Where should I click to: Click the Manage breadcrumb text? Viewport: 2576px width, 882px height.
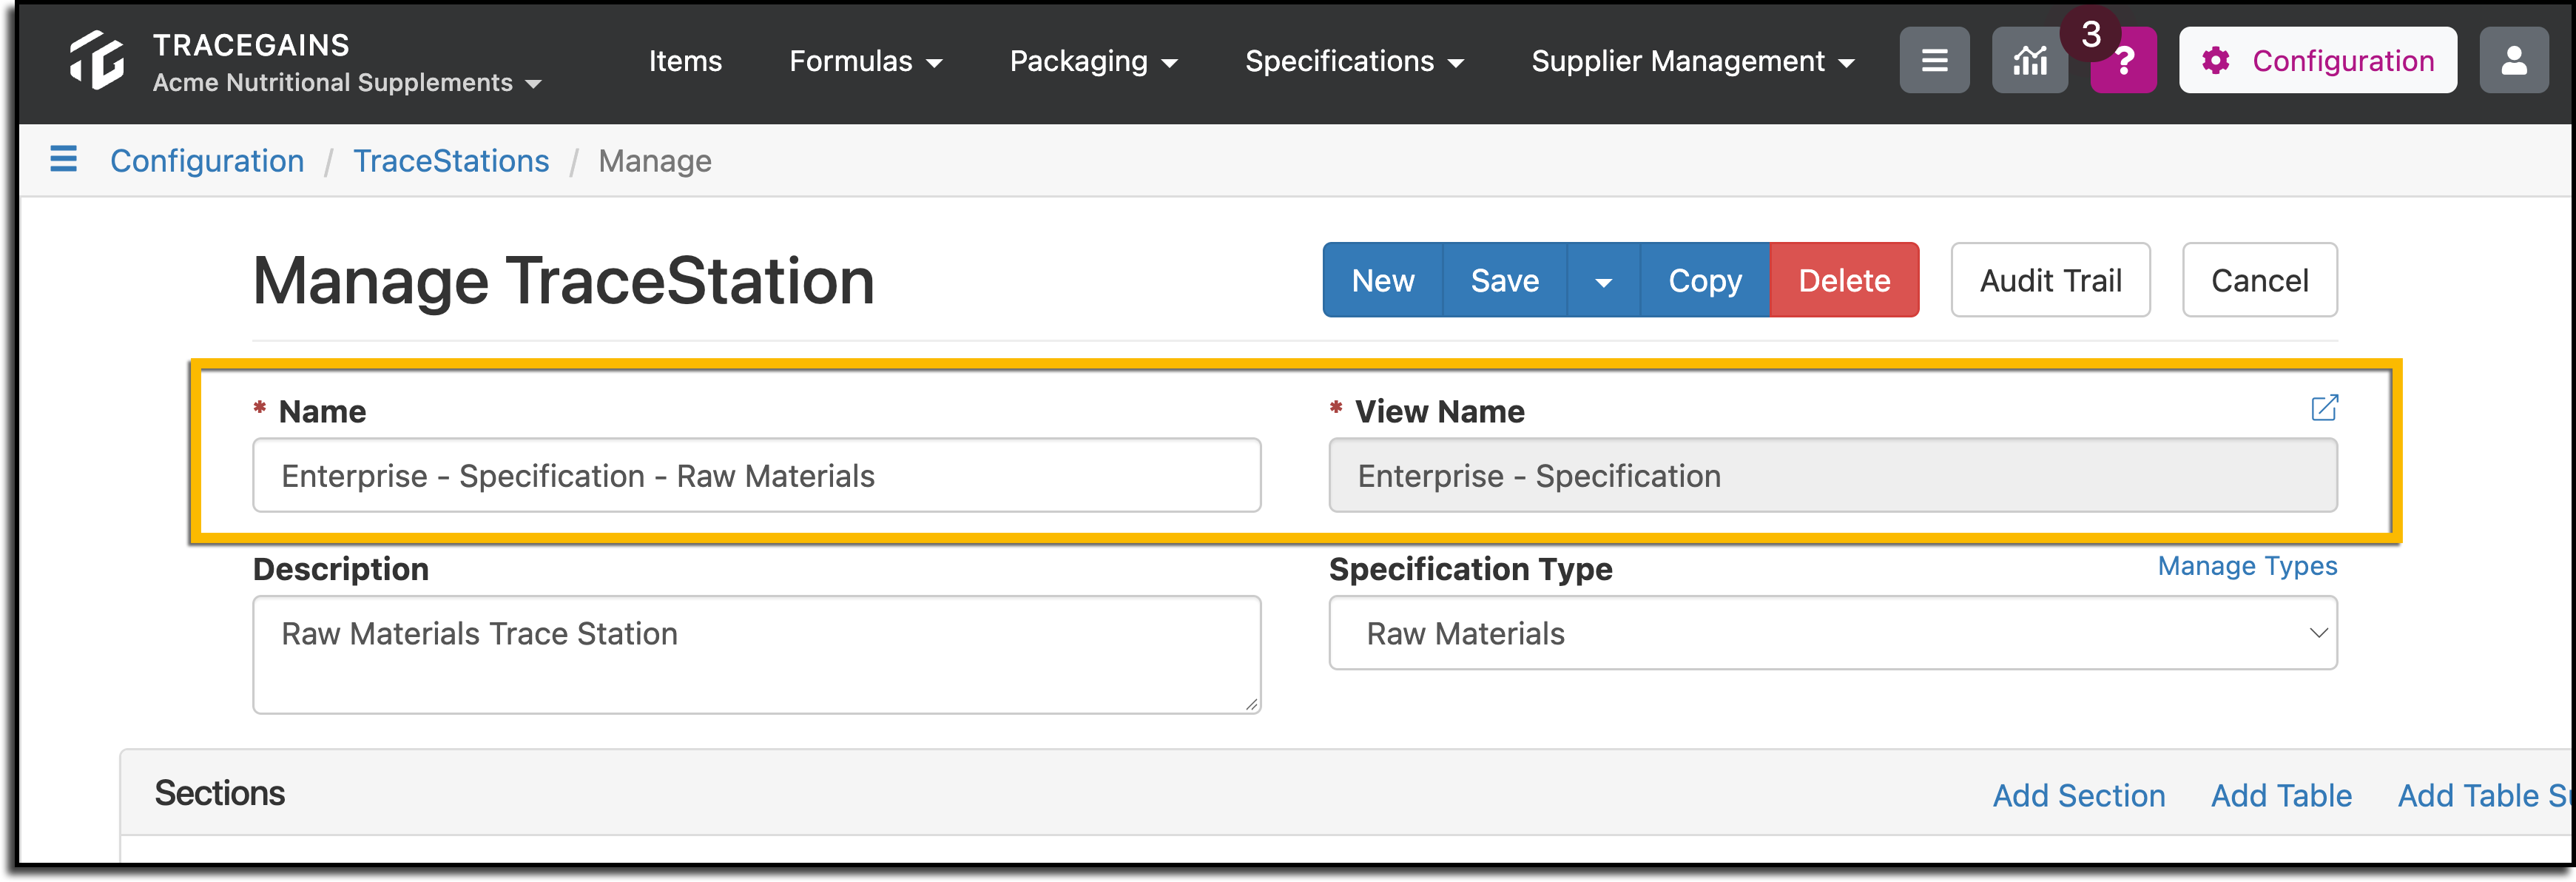655,161
